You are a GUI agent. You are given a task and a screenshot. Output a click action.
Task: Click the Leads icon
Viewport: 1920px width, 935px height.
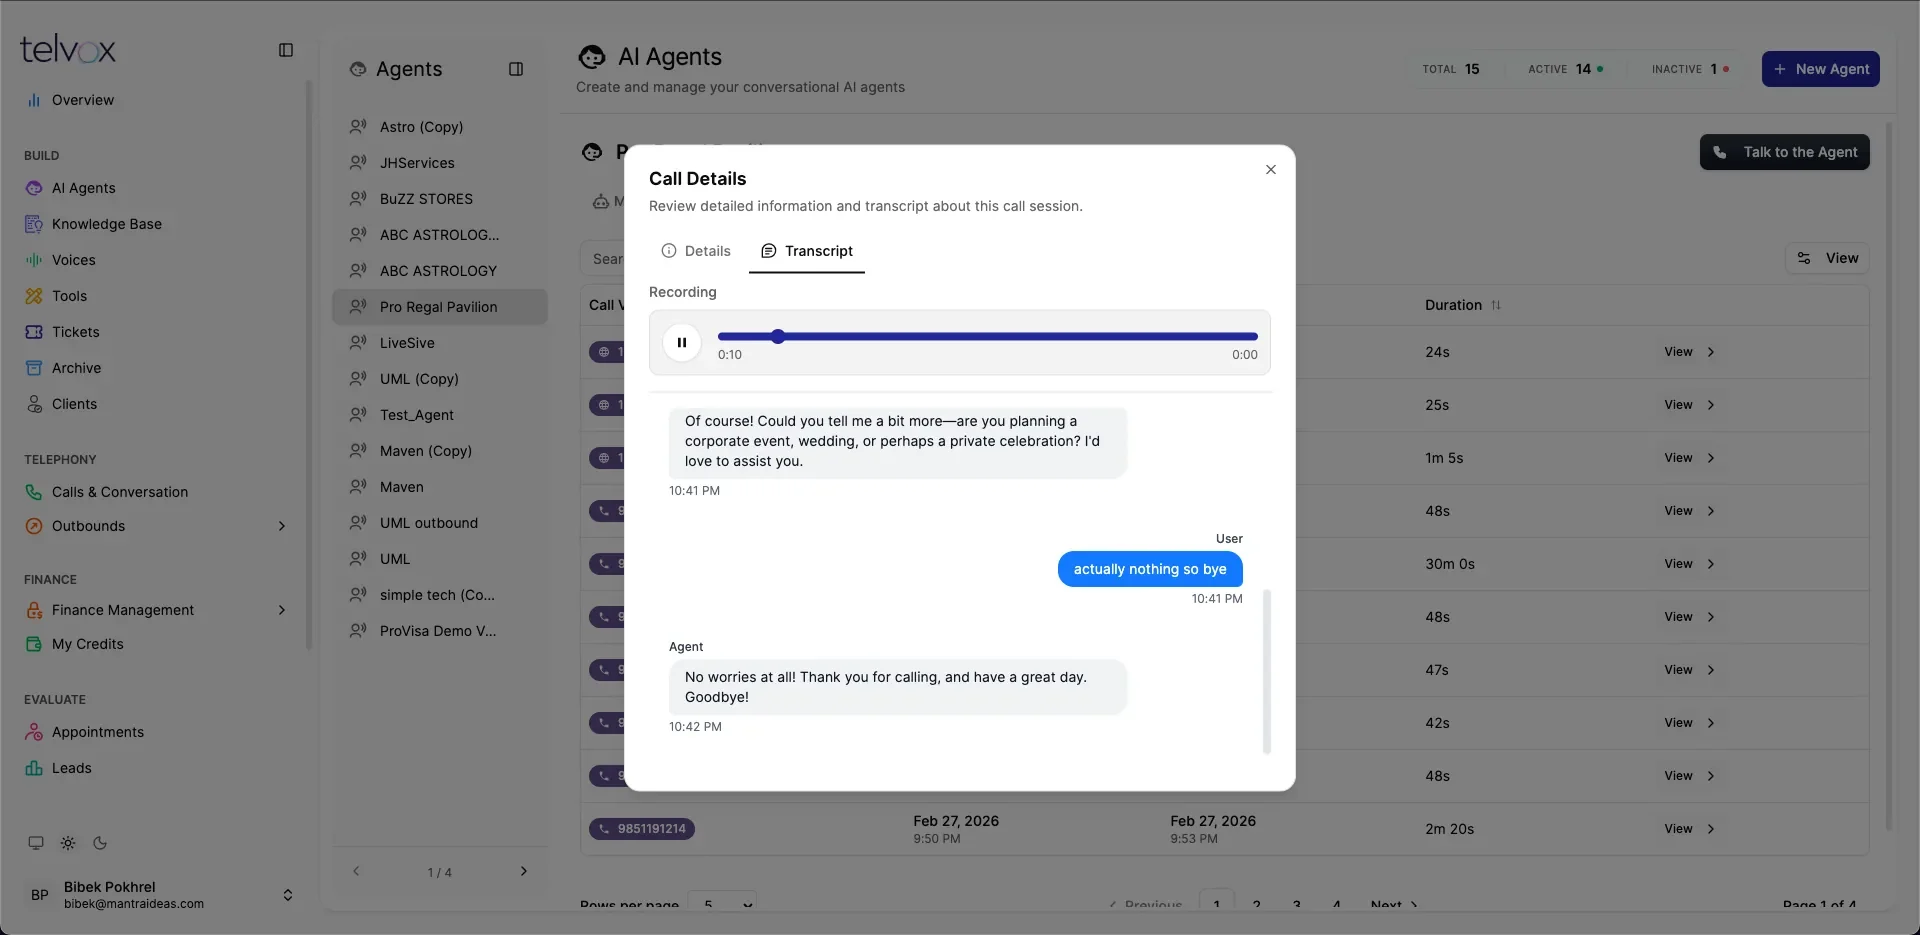pos(34,768)
